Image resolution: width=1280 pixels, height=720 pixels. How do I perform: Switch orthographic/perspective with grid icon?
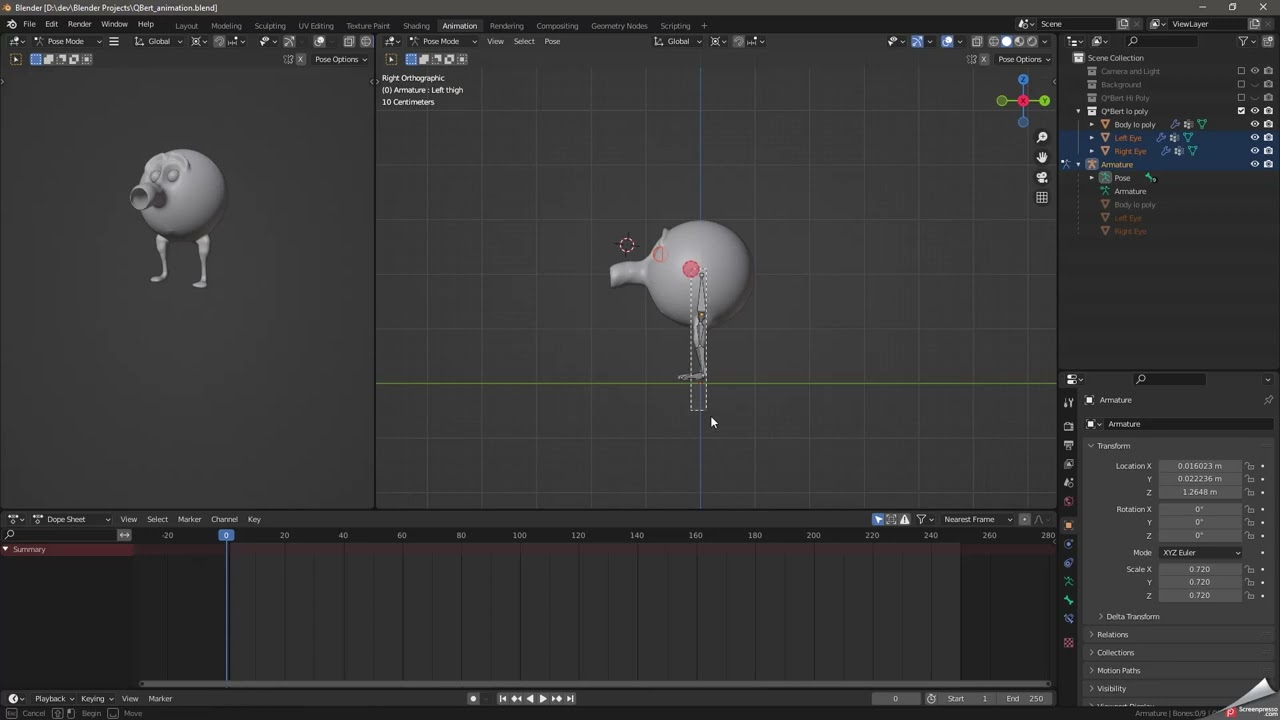[1042, 197]
